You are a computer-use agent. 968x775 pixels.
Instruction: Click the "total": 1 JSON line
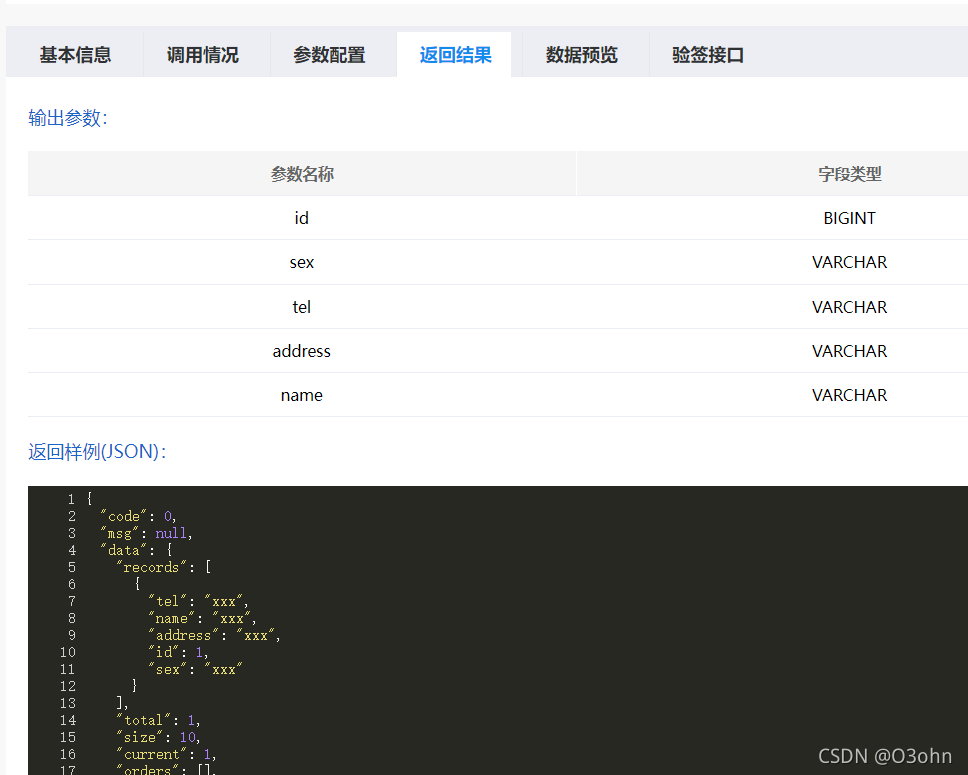tap(159, 720)
